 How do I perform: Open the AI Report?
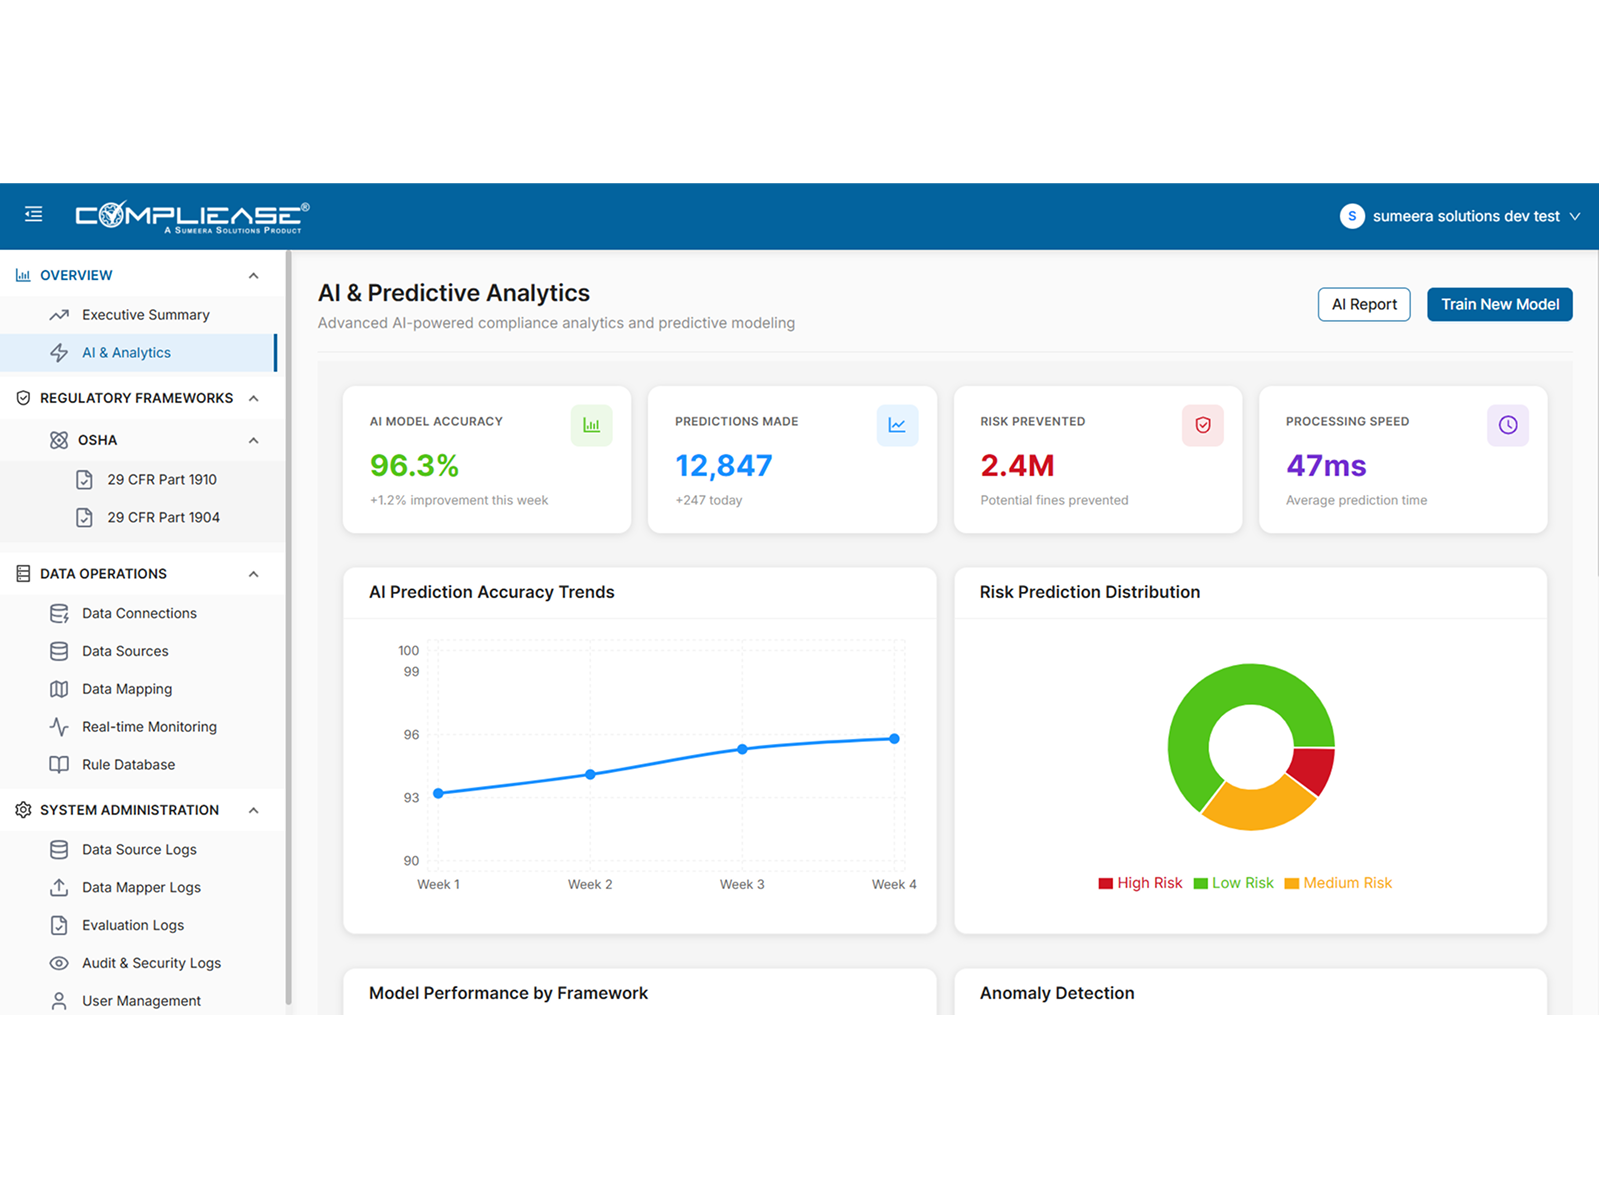point(1363,304)
